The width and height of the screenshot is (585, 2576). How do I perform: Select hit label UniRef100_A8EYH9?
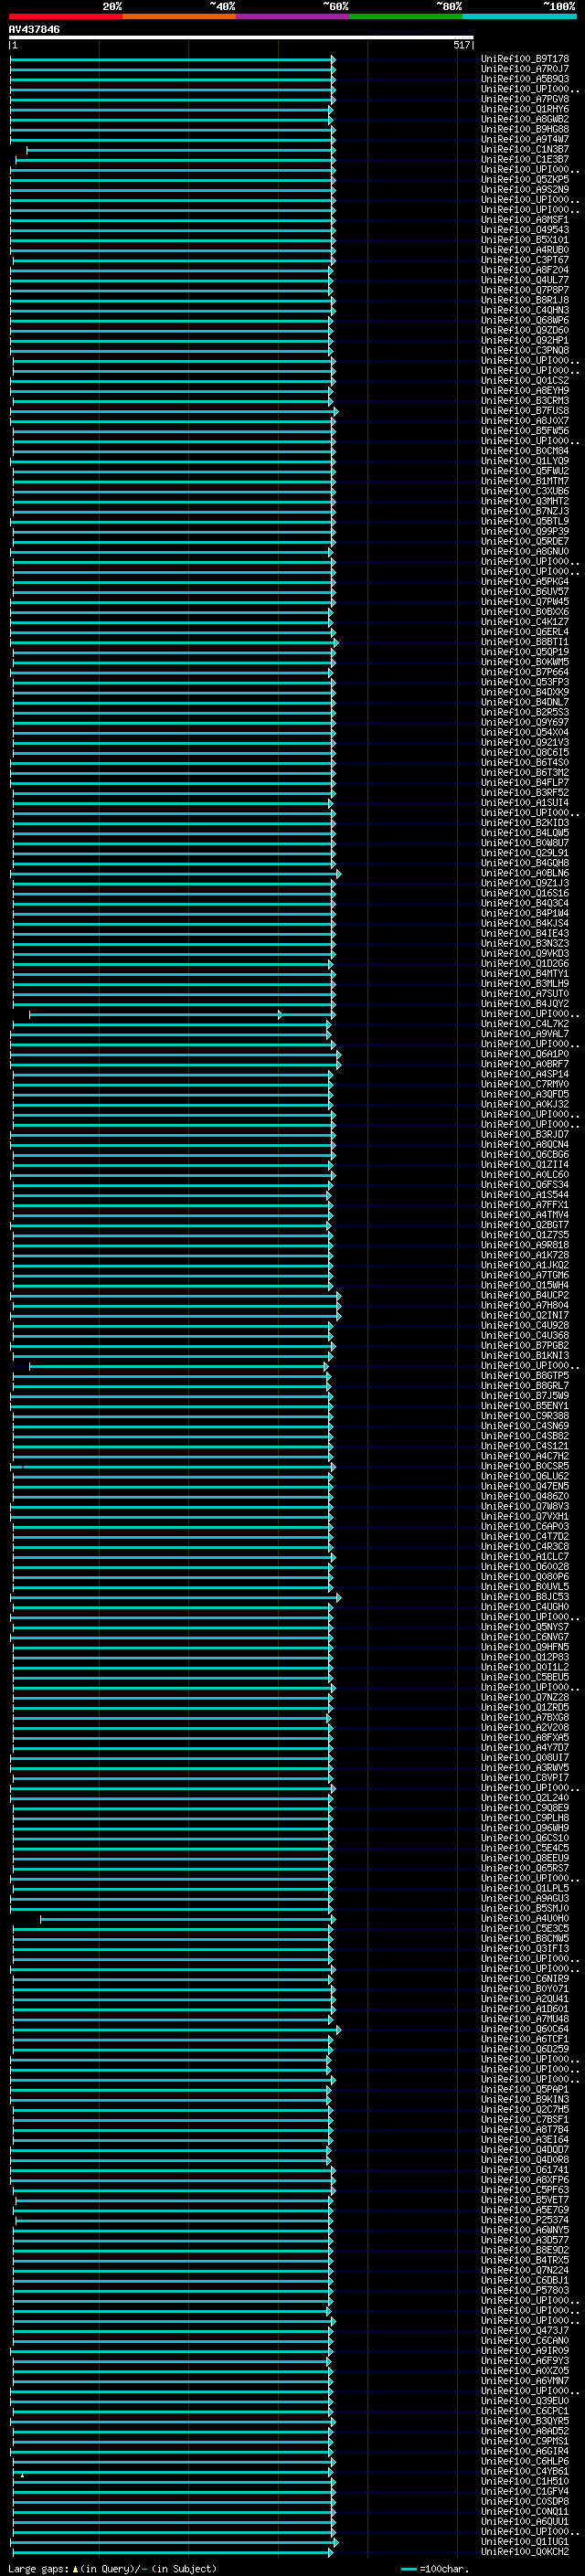click(x=525, y=390)
